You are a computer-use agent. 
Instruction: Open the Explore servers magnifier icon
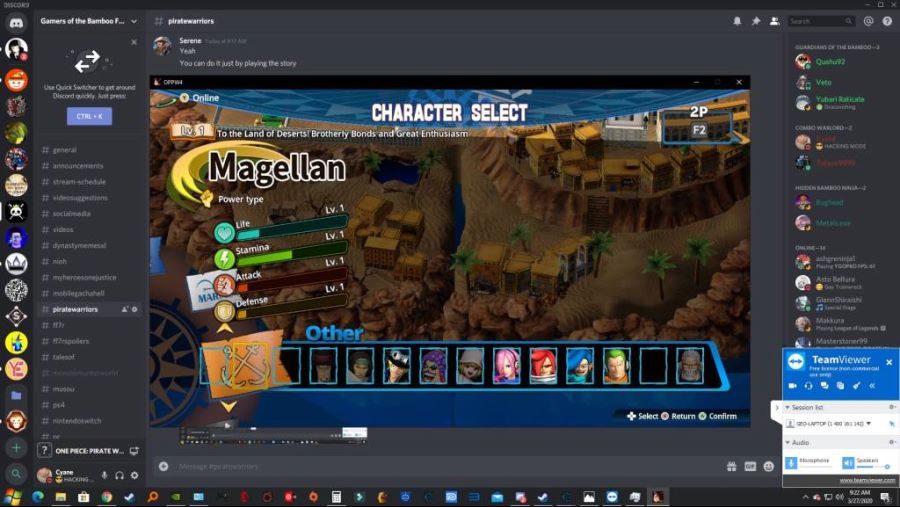pyautogui.click(x=16, y=474)
